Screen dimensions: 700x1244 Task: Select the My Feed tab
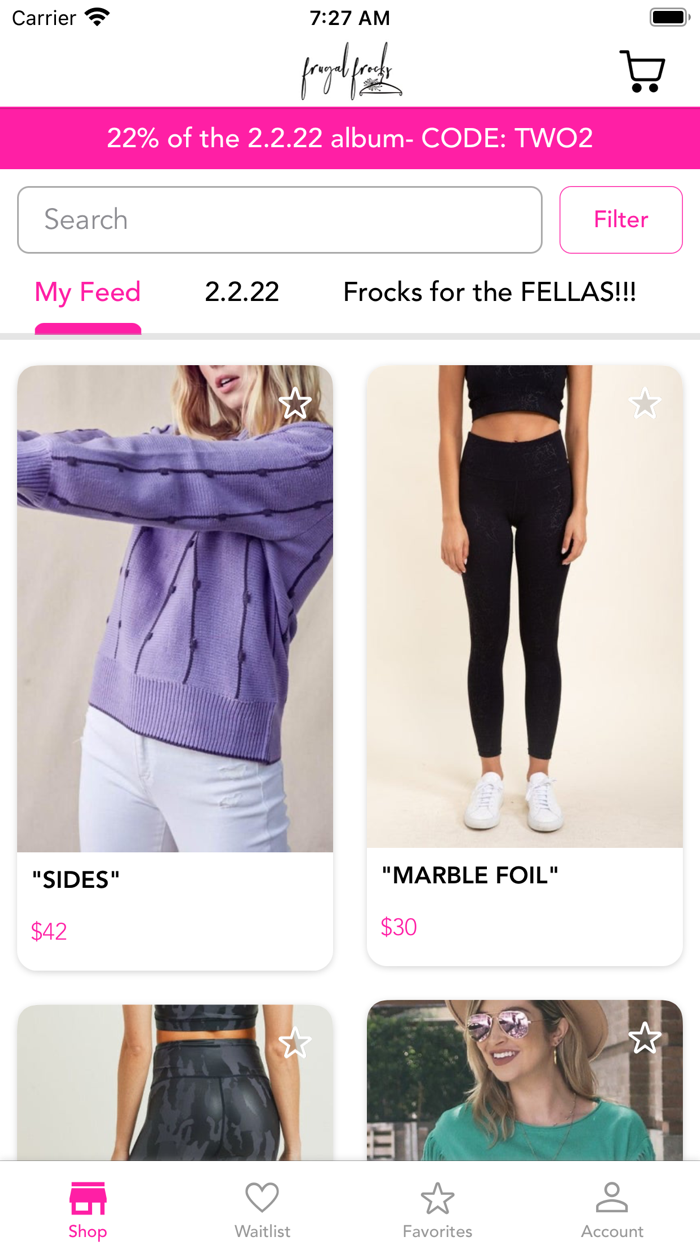point(87,291)
